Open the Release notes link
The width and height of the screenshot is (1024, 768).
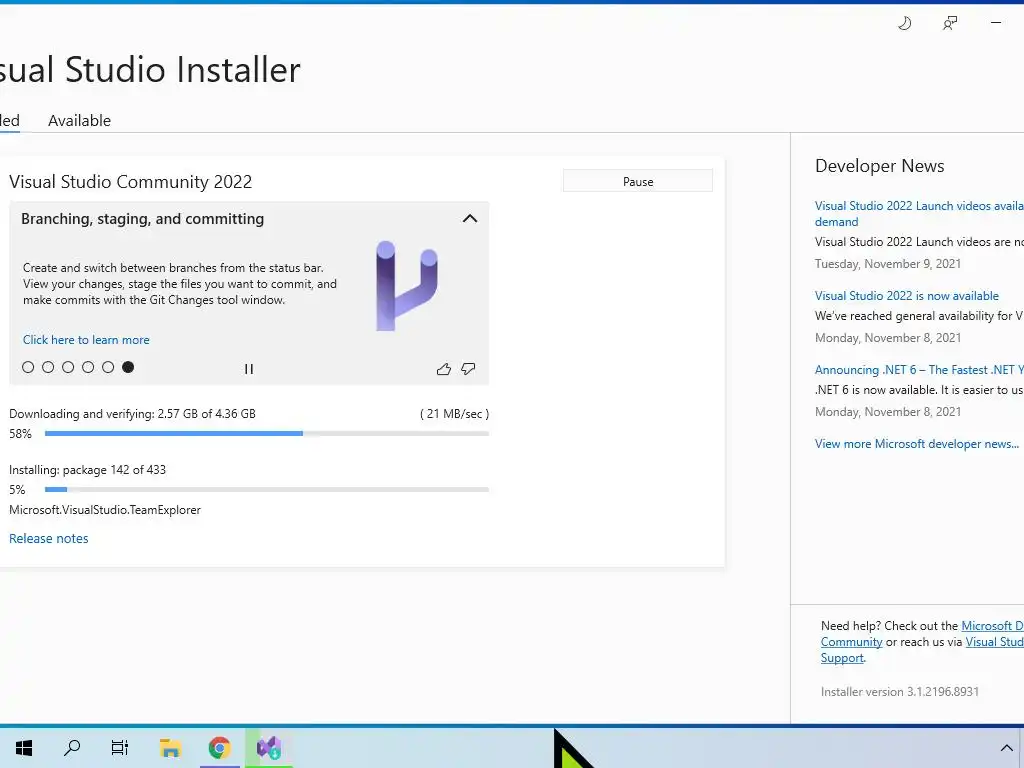point(49,539)
